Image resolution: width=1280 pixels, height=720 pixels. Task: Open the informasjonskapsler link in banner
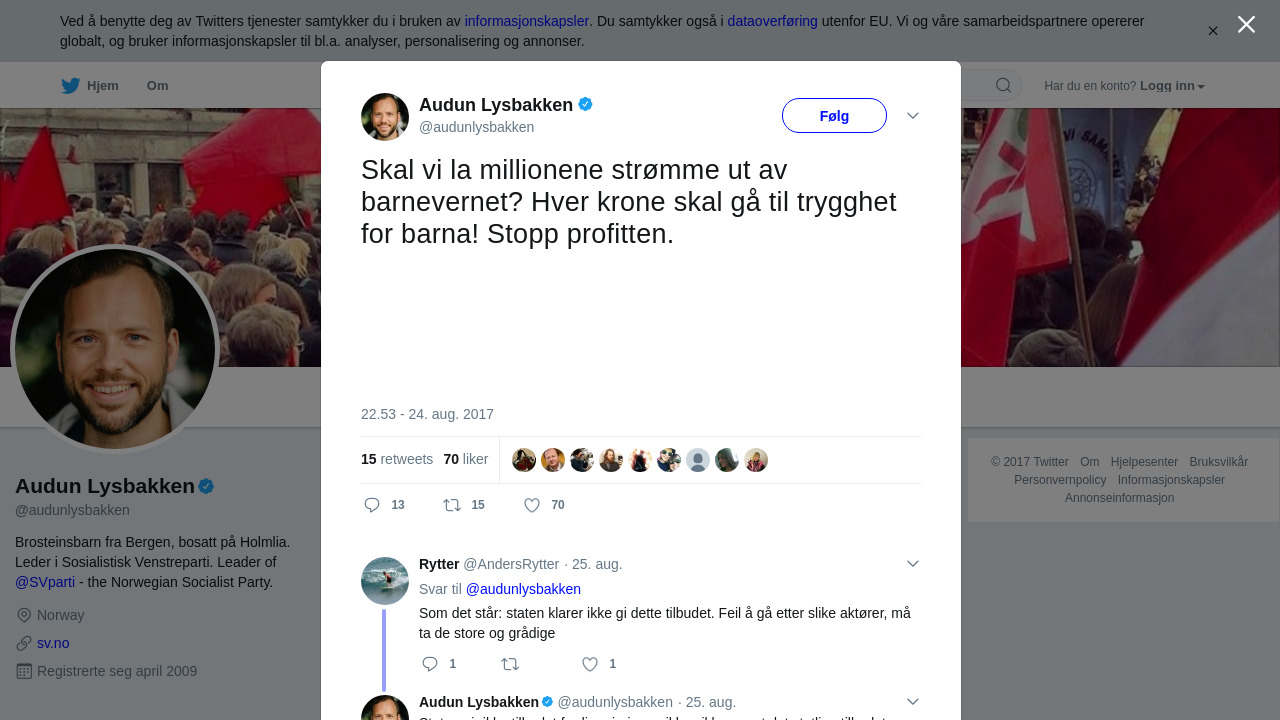pos(527,21)
